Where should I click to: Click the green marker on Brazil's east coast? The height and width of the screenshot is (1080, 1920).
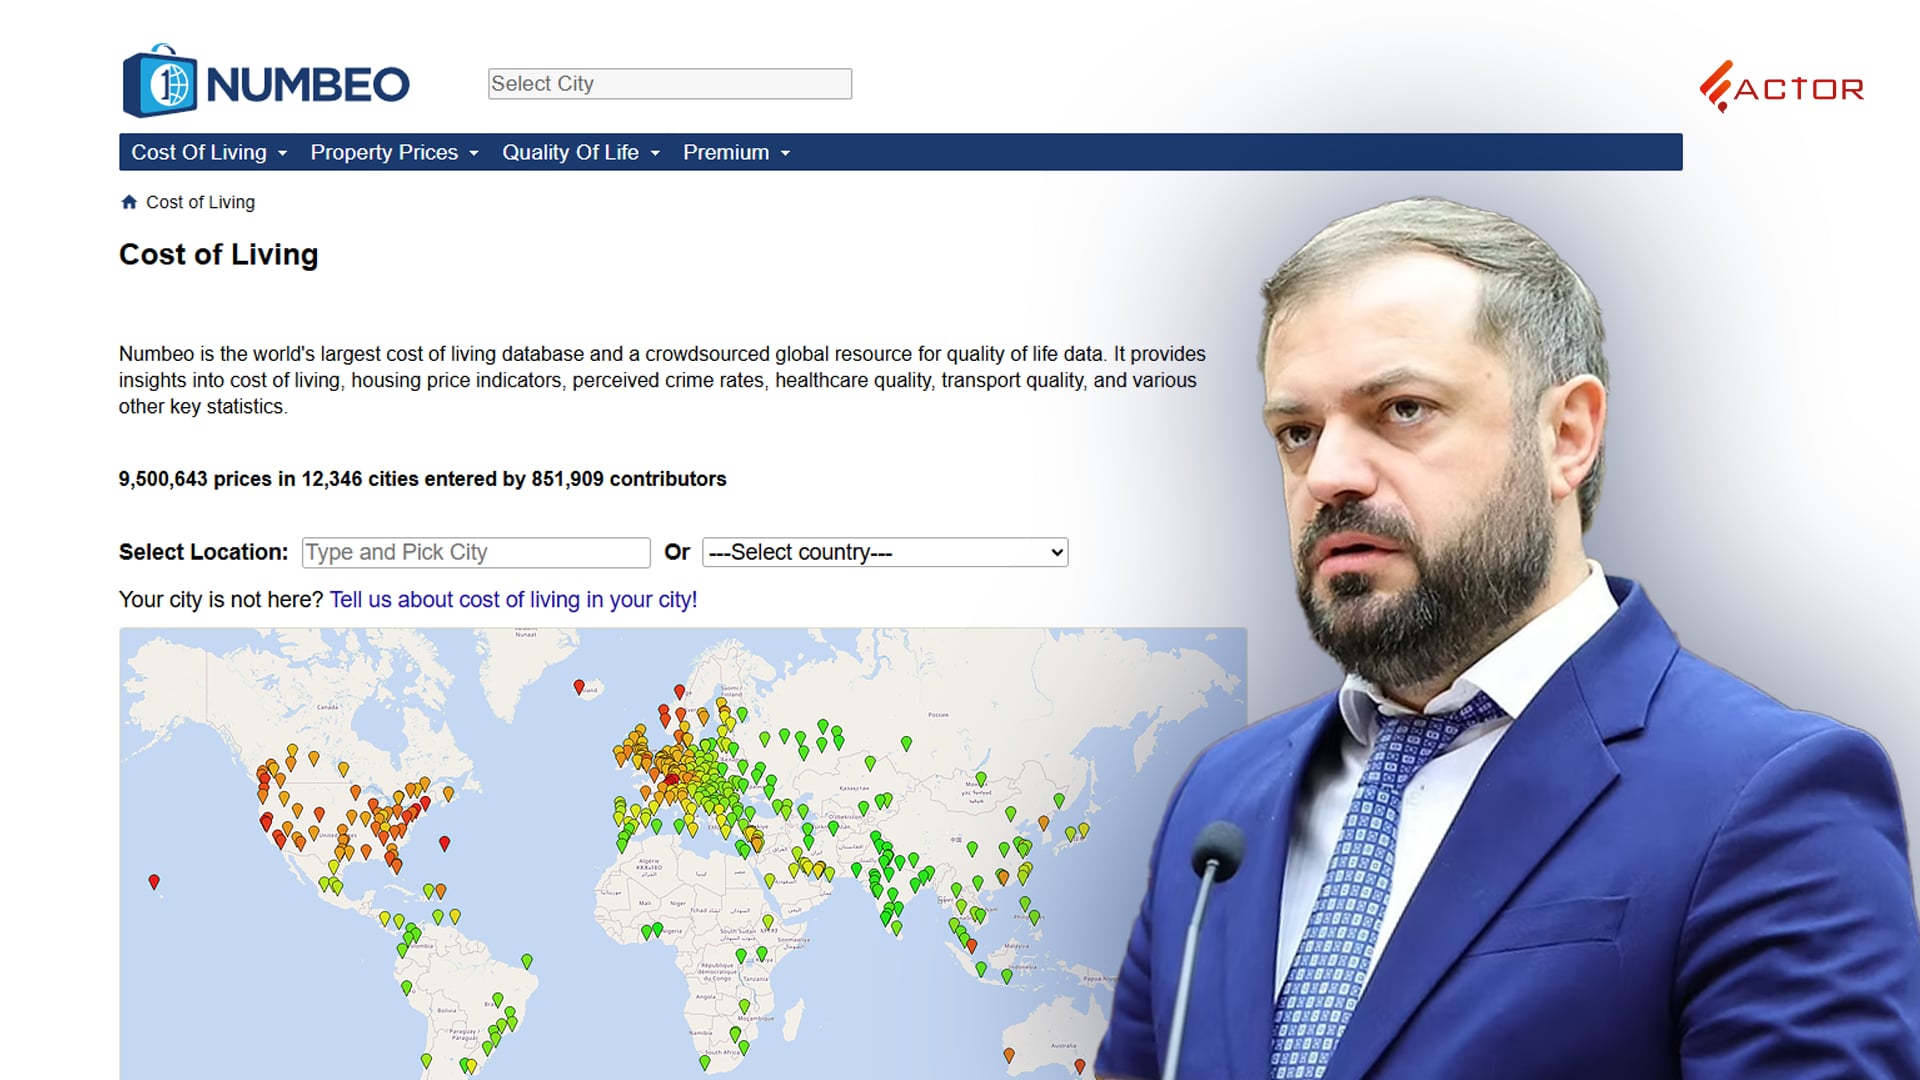(527, 961)
